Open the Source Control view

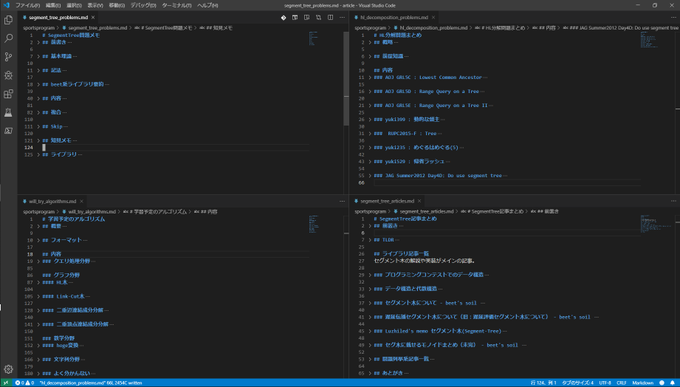click(x=8, y=57)
